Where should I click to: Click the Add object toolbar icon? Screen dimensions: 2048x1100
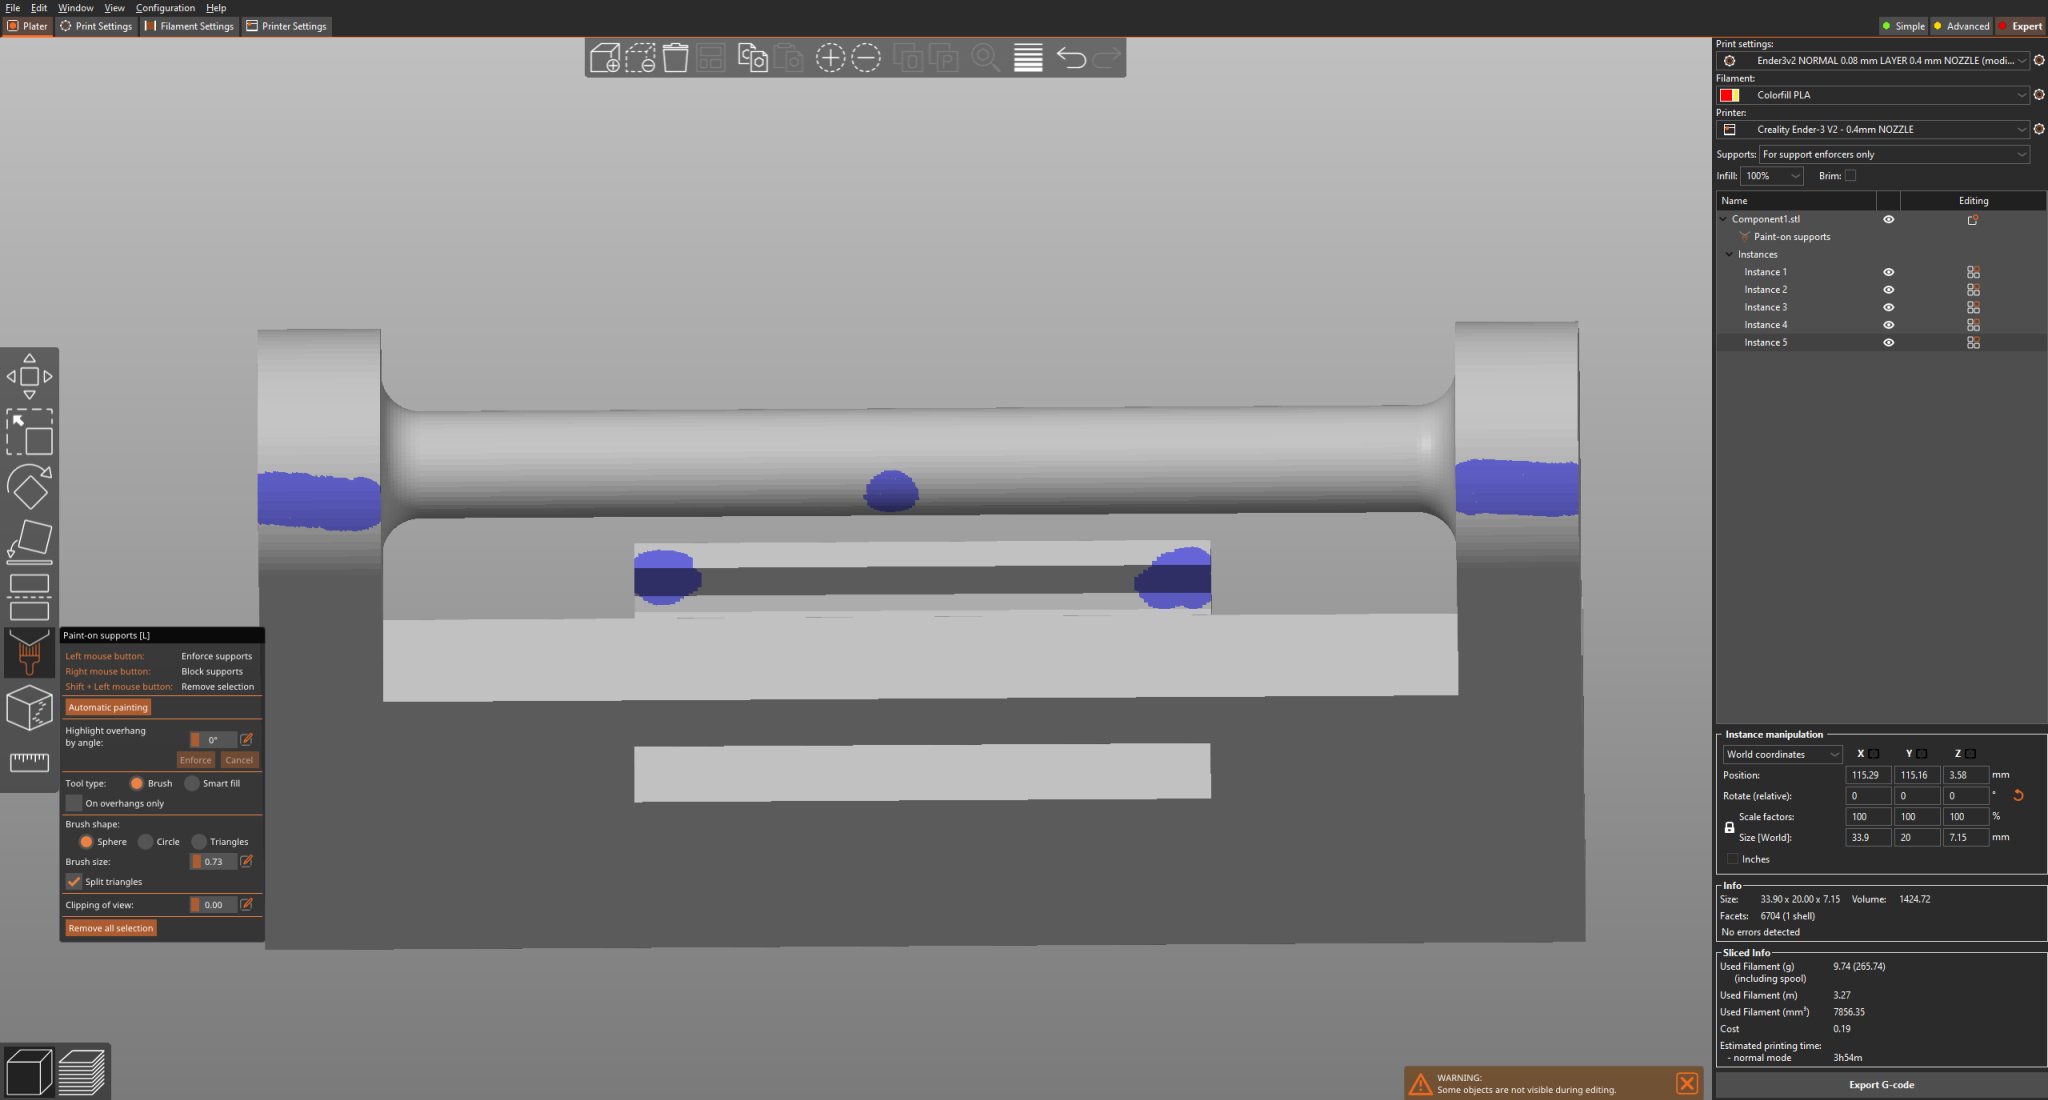point(605,58)
